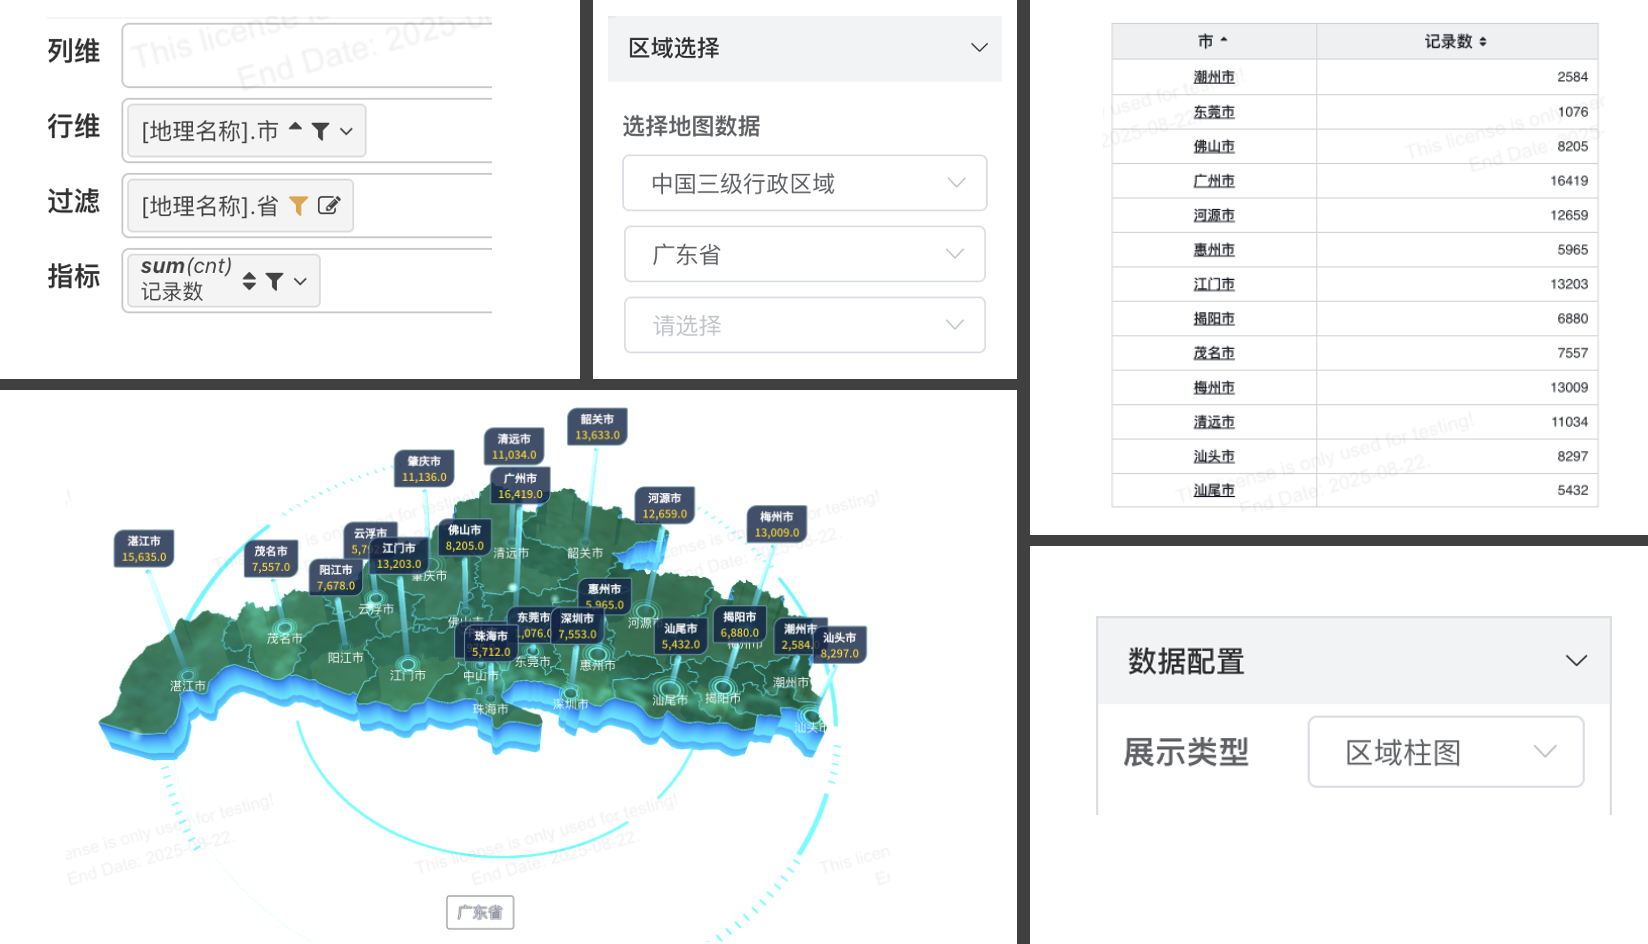Click the 梅州市 13,009.0 map label

click(x=777, y=525)
